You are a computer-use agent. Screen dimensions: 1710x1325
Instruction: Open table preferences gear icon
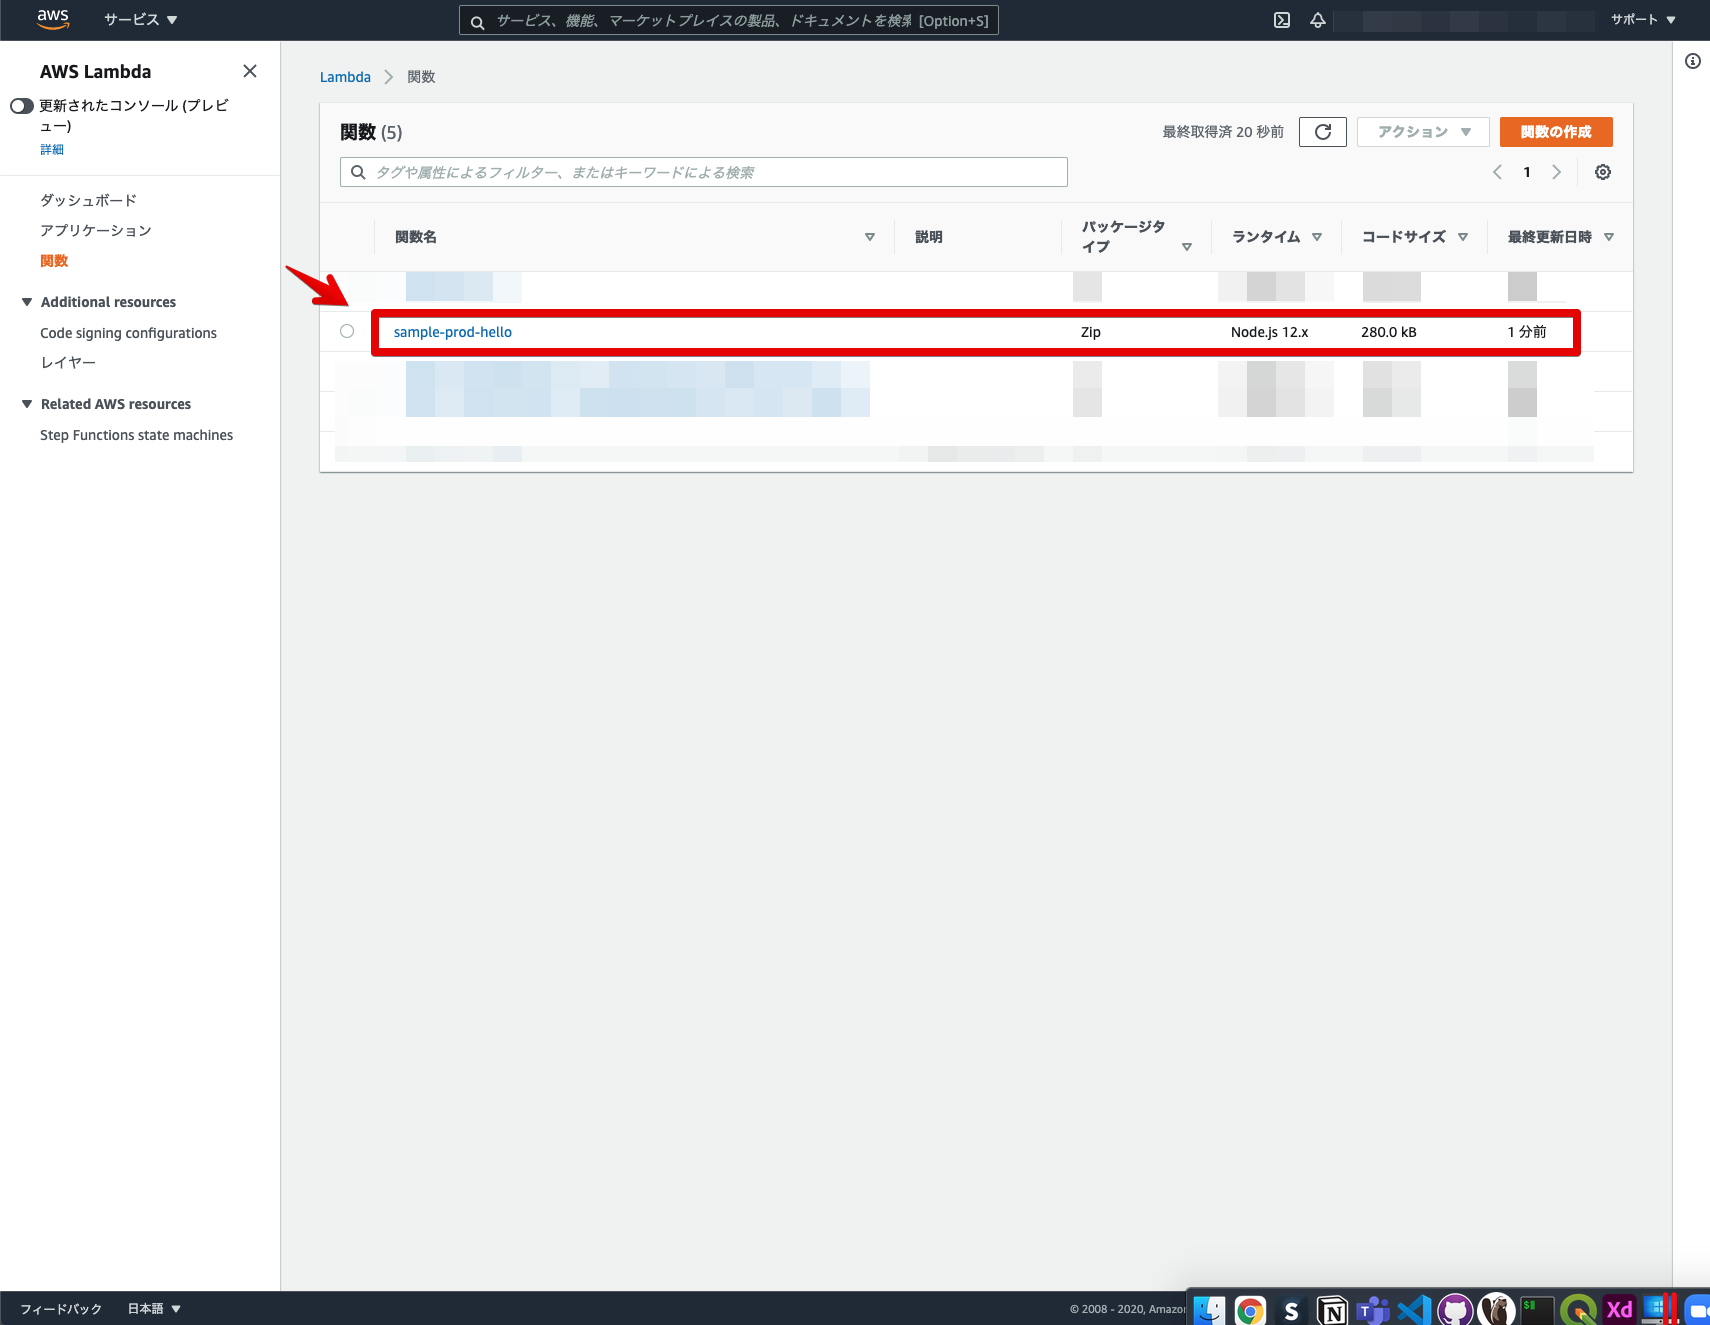[x=1603, y=172]
